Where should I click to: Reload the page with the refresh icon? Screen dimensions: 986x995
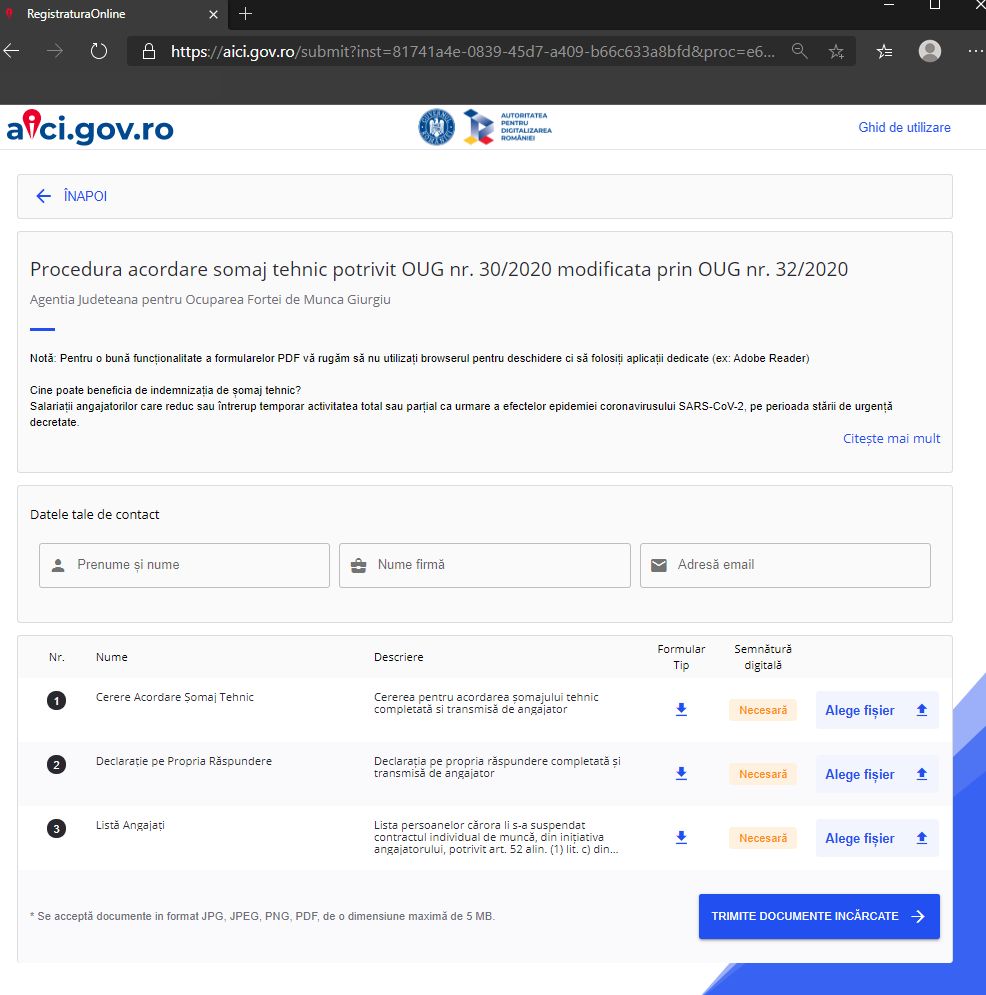tap(99, 51)
